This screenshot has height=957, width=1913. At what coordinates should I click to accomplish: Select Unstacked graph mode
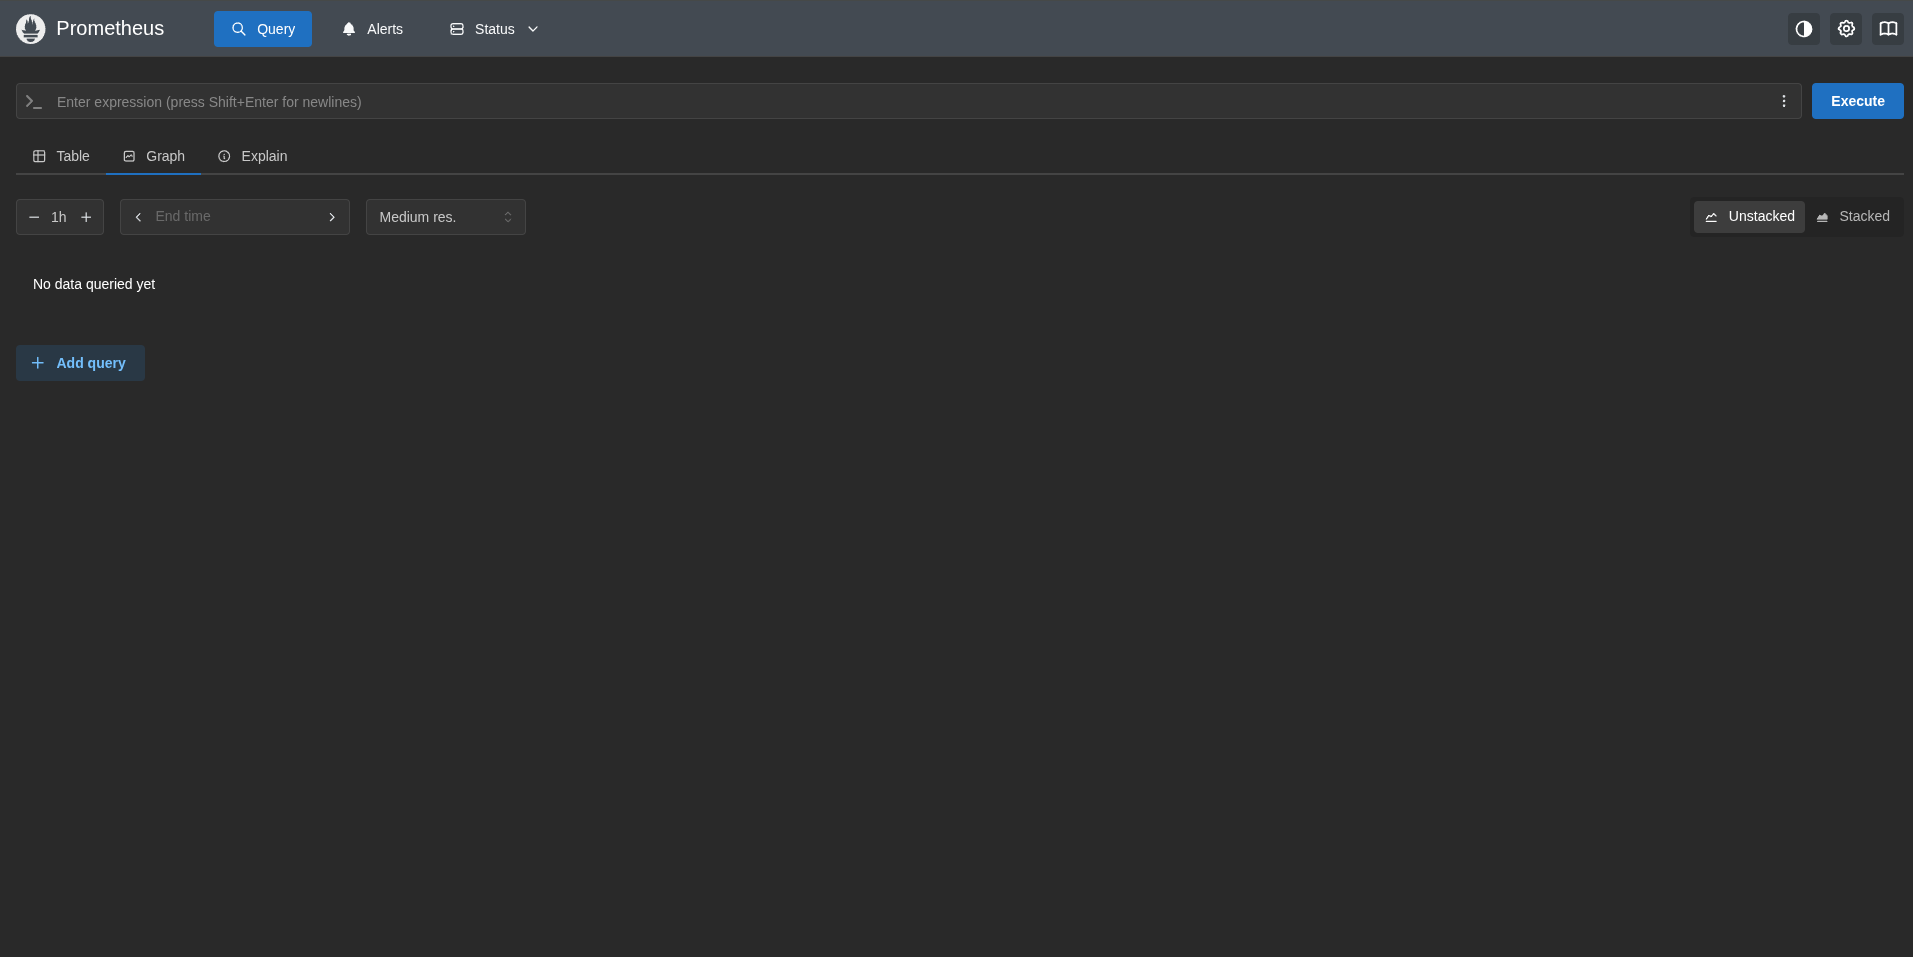pyautogui.click(x=1749, y=216)
